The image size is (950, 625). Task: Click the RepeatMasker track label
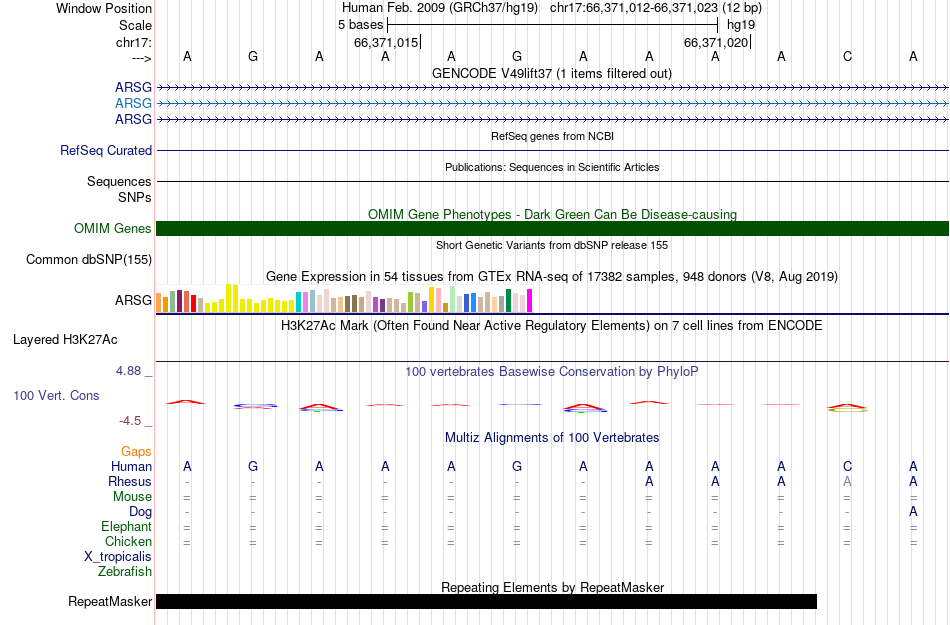110,601
